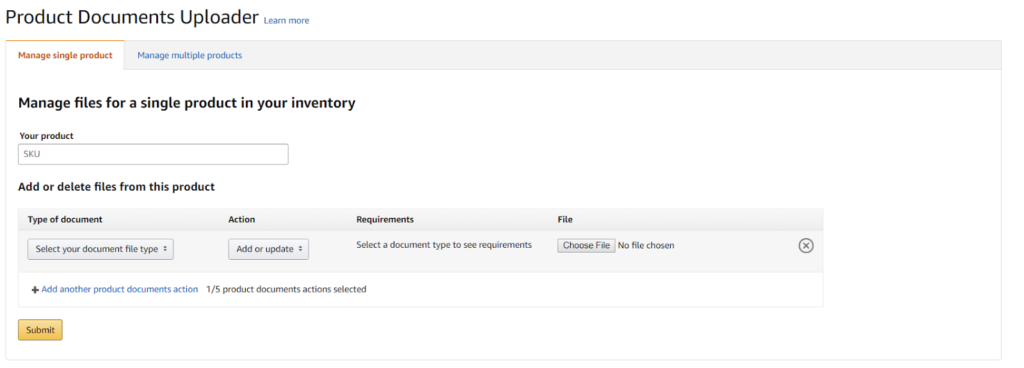Click the Submit button
Viewport: 1024px width, 368px height.
(40, 330)
